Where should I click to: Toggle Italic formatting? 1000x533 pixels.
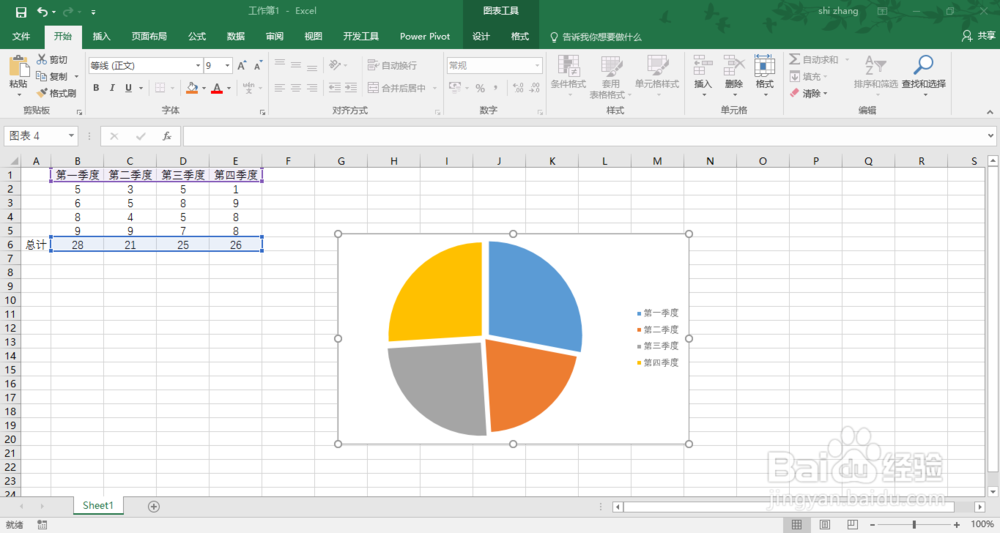(112, 87)
